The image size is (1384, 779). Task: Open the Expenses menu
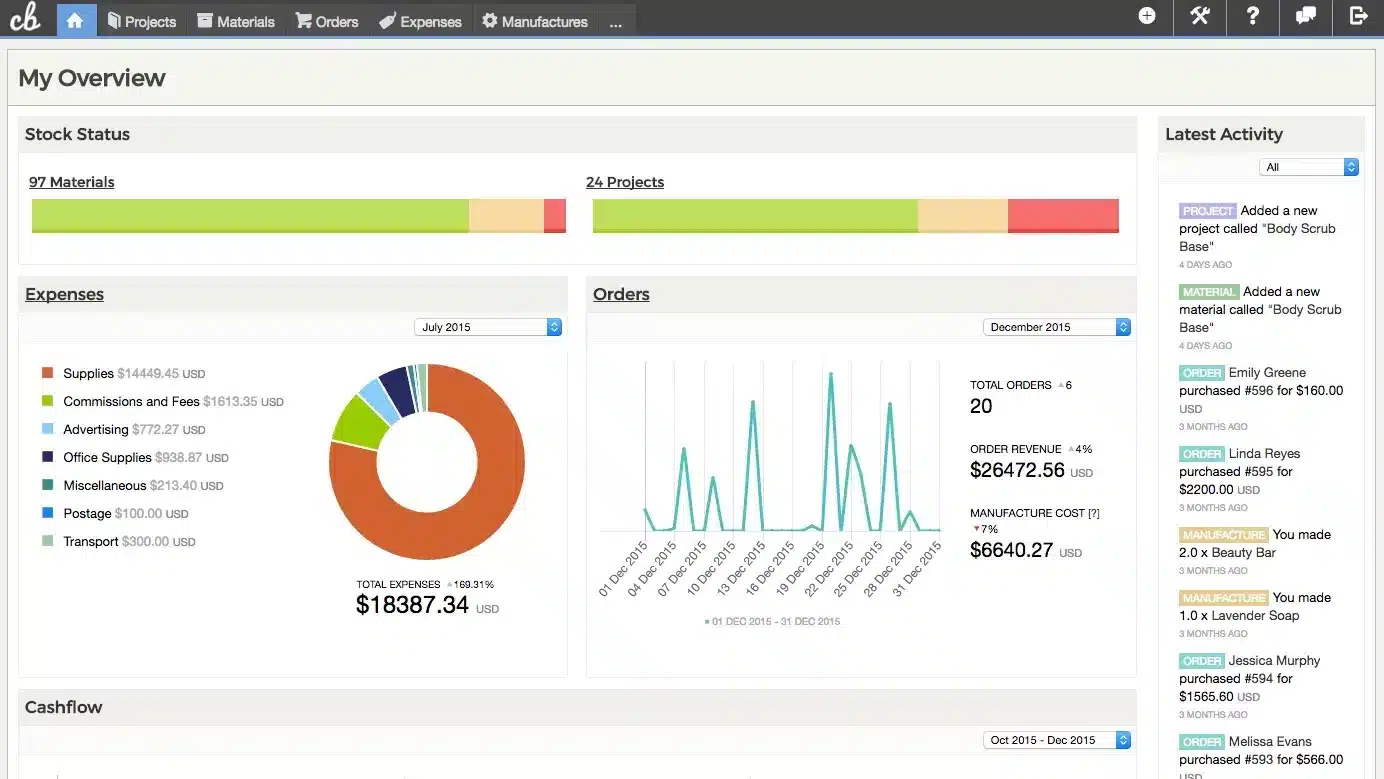coord(420,21)
